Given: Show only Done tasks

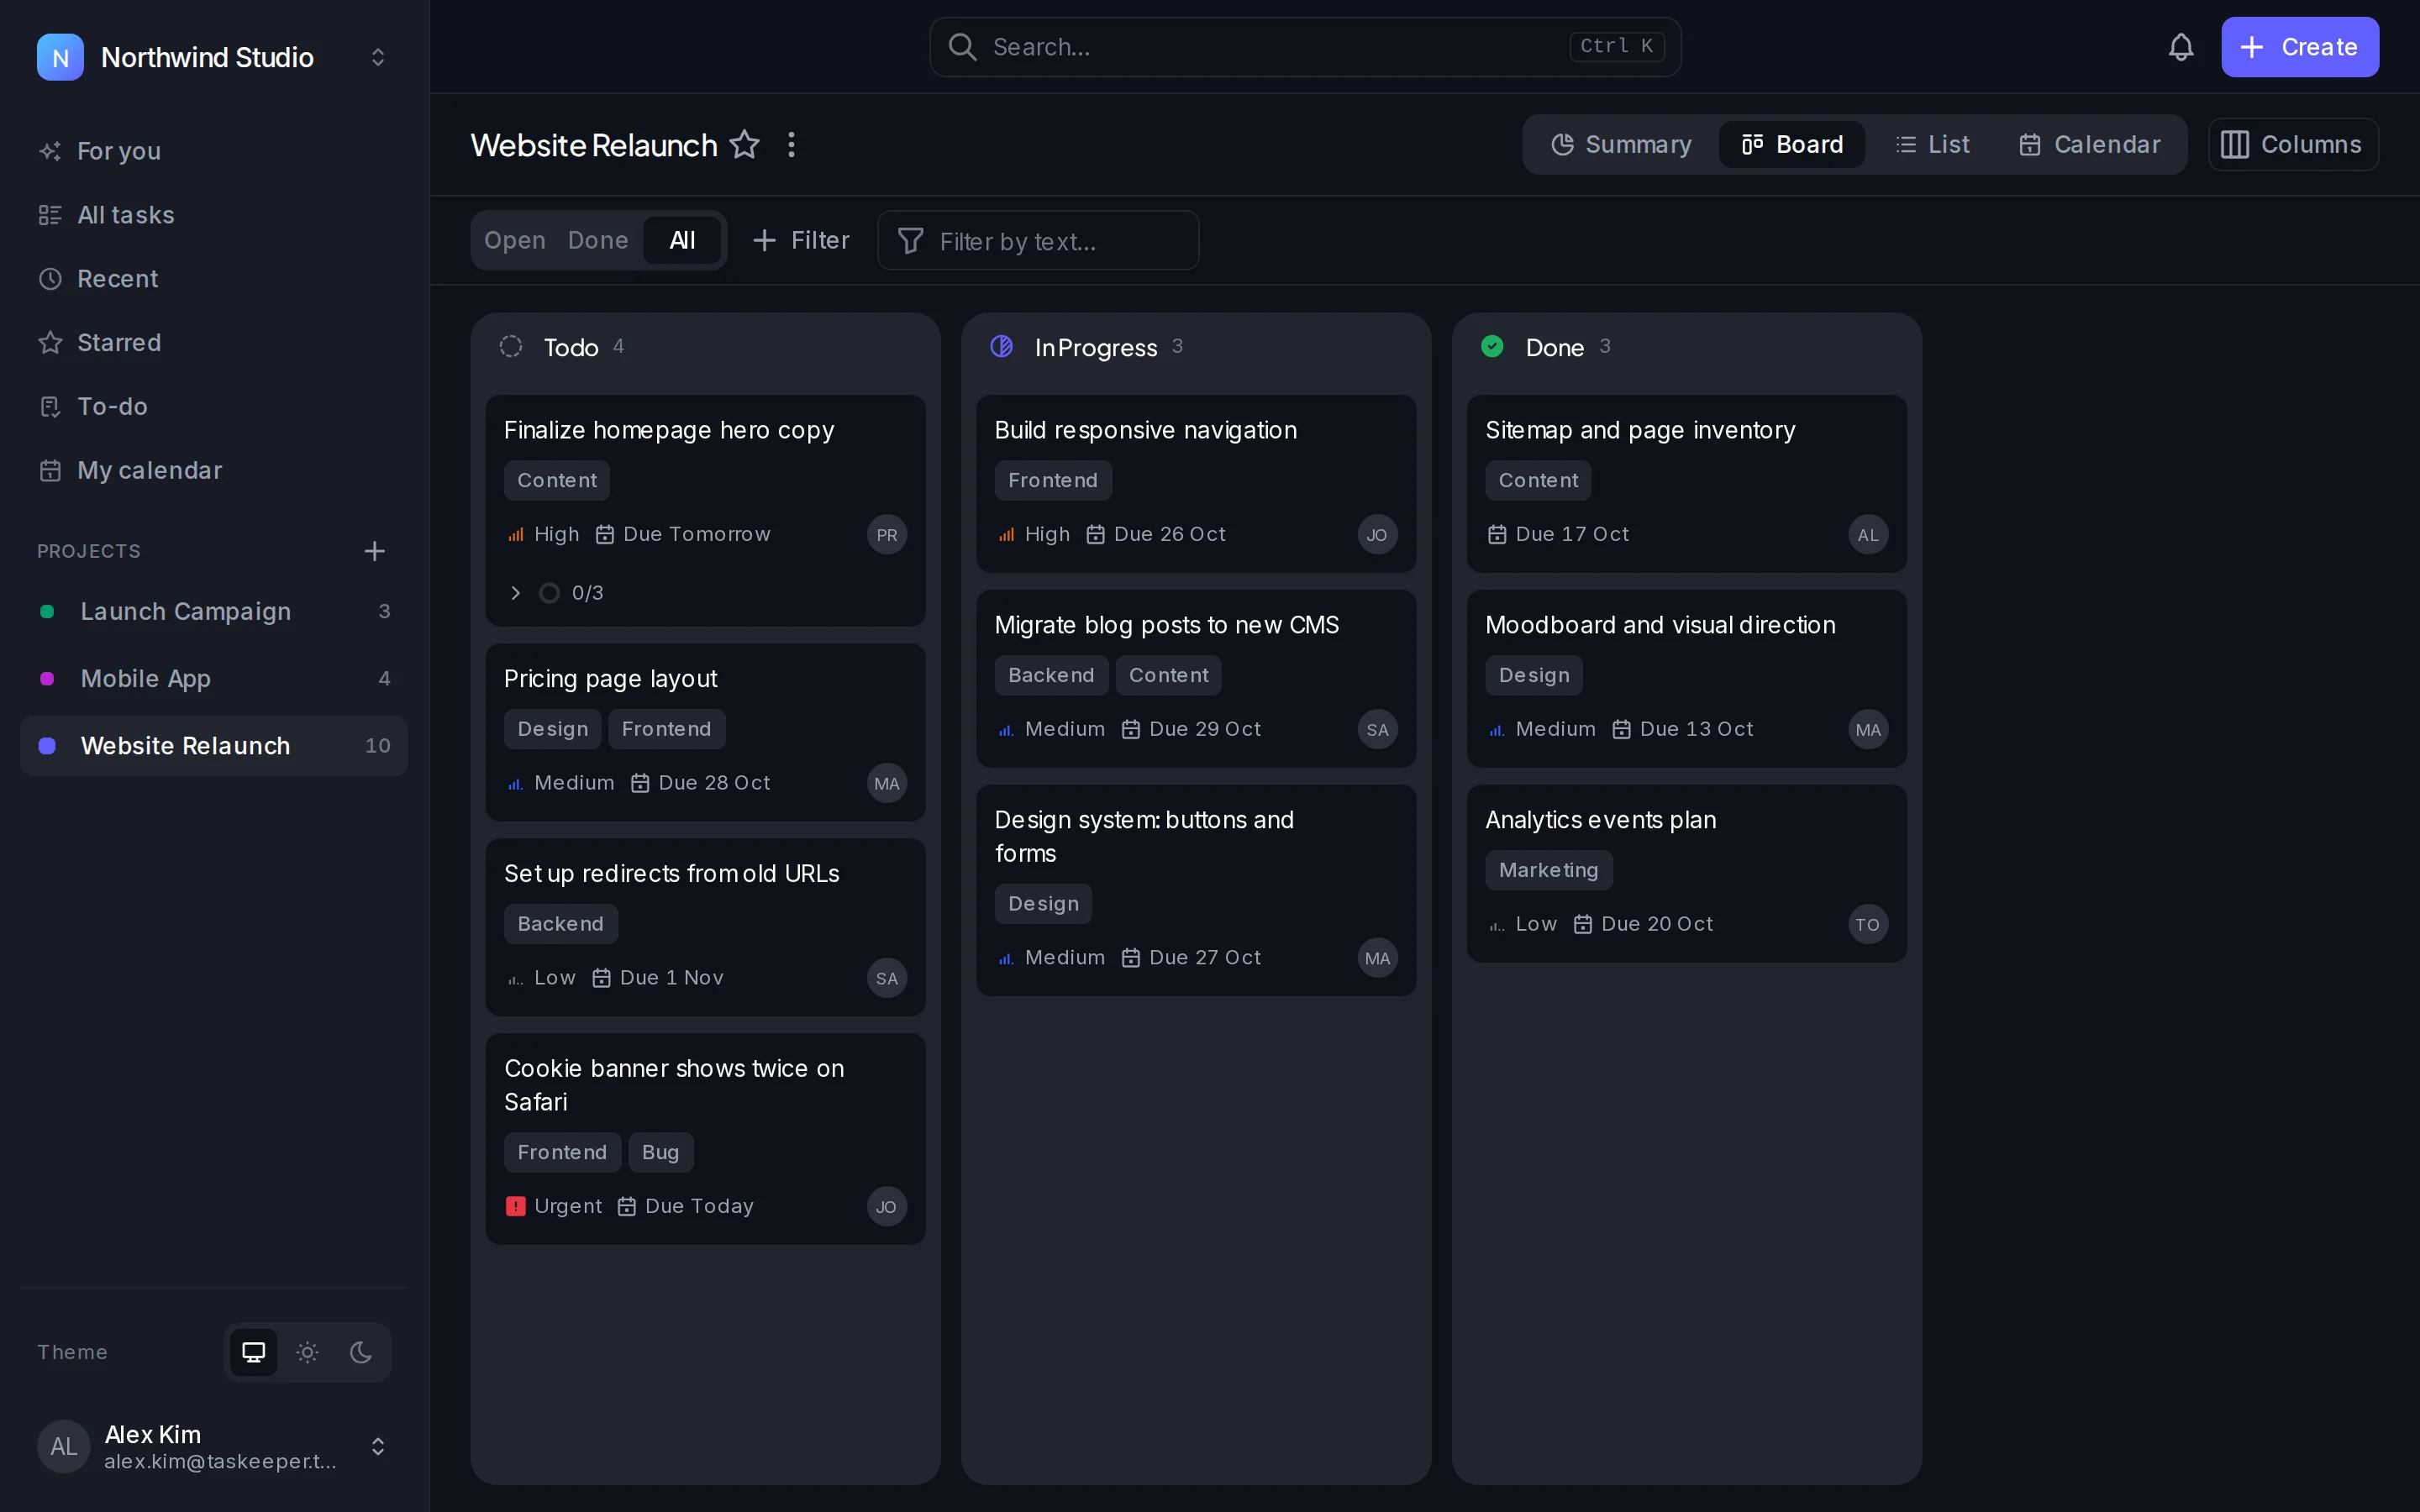Looking at the screenshot, I should pyautogui.click(x=598, y=240).
